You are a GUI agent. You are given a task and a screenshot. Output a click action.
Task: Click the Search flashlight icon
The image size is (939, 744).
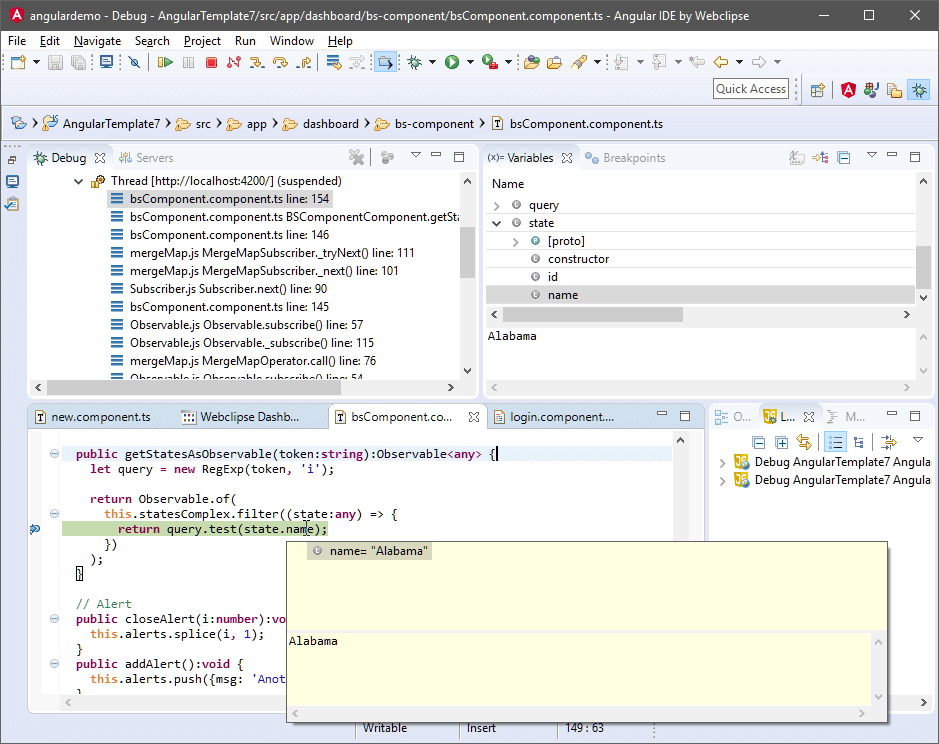(578, 62)
